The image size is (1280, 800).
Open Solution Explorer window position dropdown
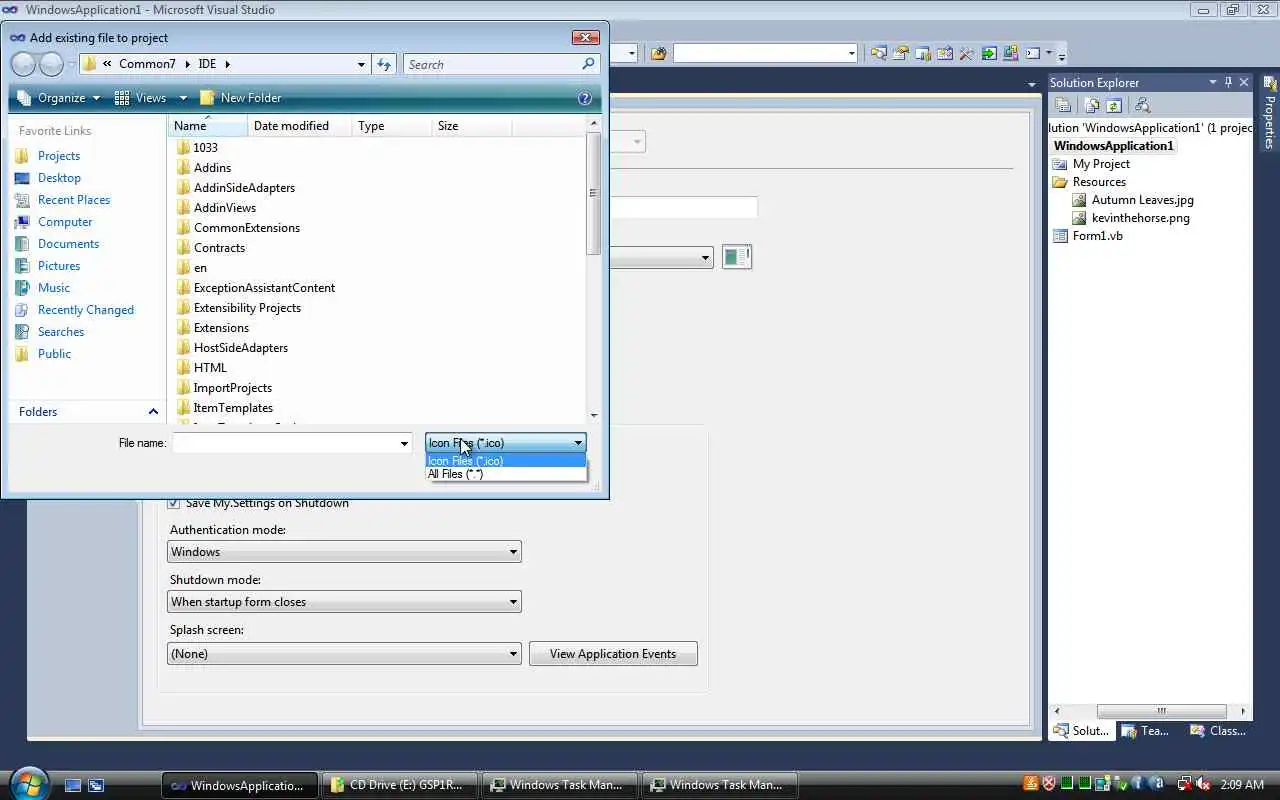coord(1213,82)
